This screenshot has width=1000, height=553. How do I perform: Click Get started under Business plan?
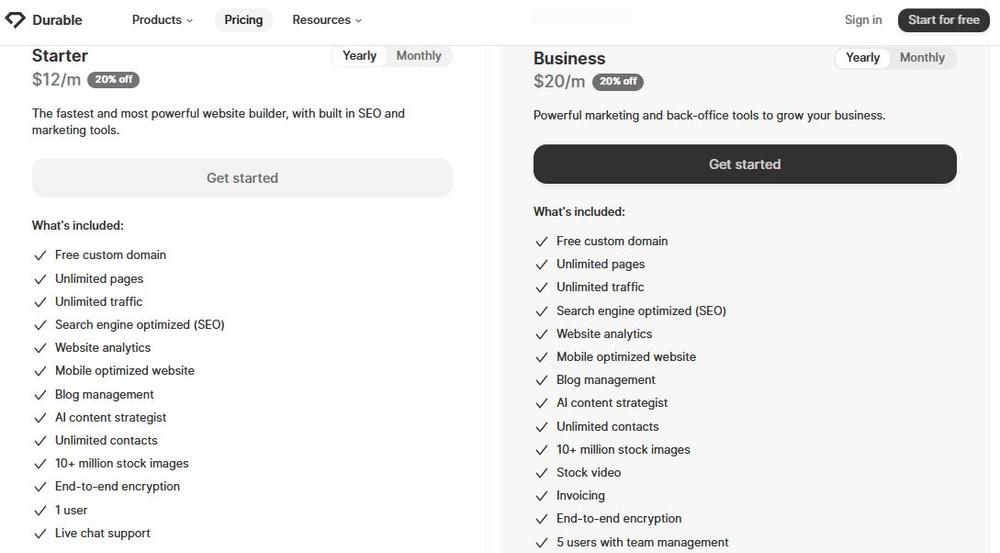[745, 164]
